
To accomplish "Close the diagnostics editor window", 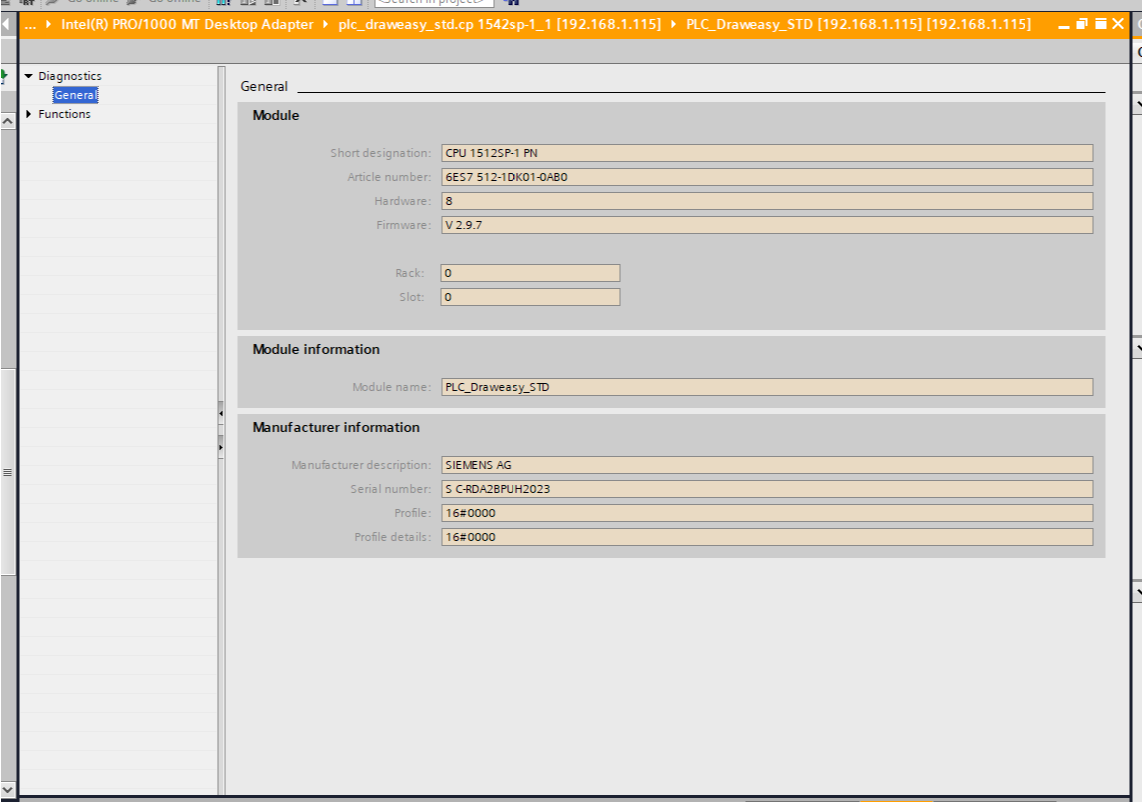I will [1118, 24].
